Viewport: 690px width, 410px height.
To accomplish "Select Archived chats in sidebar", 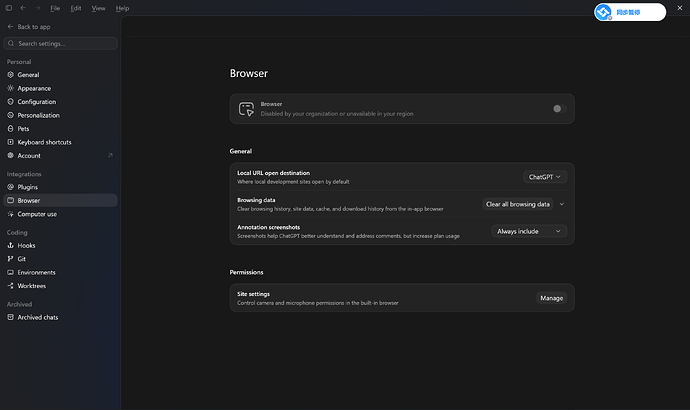I will pyautogui.click(x=60, y=317).
